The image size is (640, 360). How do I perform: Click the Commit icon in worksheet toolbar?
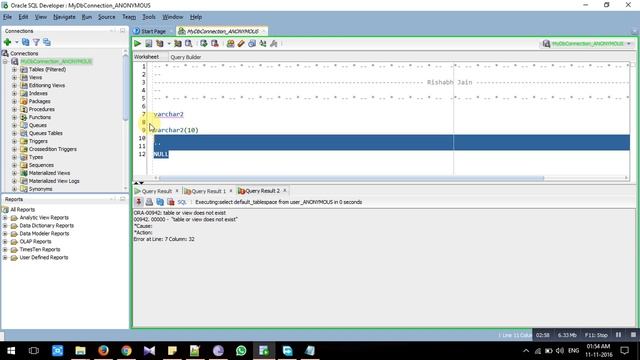[x=203, y=43]
